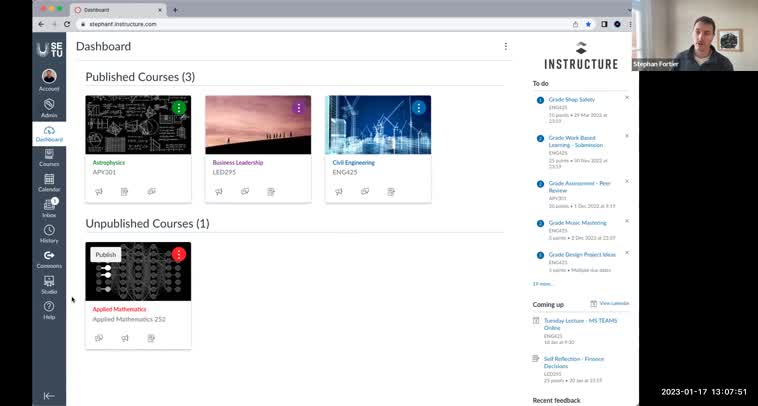
Task: Open Astrophysics discussions icon
Action: point(151,191)
